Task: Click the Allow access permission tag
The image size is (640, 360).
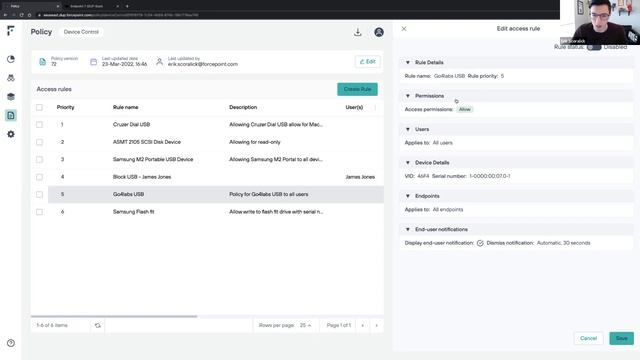Action: [464, 109]
